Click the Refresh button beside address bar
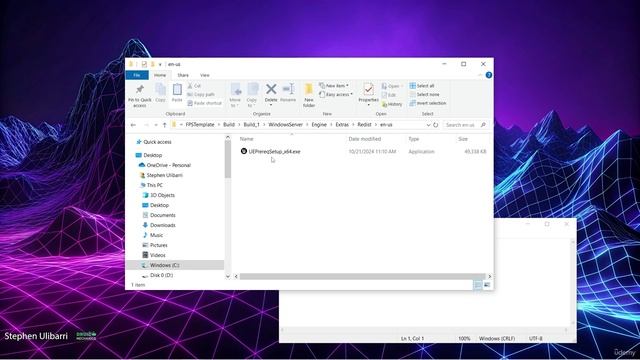The image size is (640, 360). coord(436,125)
